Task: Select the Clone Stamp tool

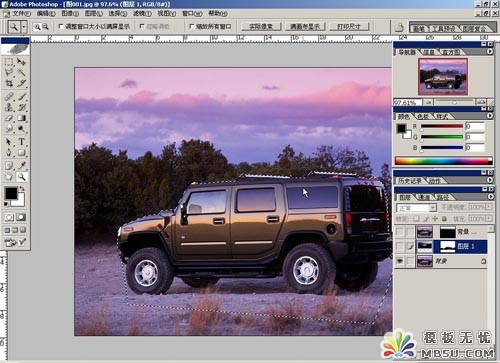Action: (9, 107)
